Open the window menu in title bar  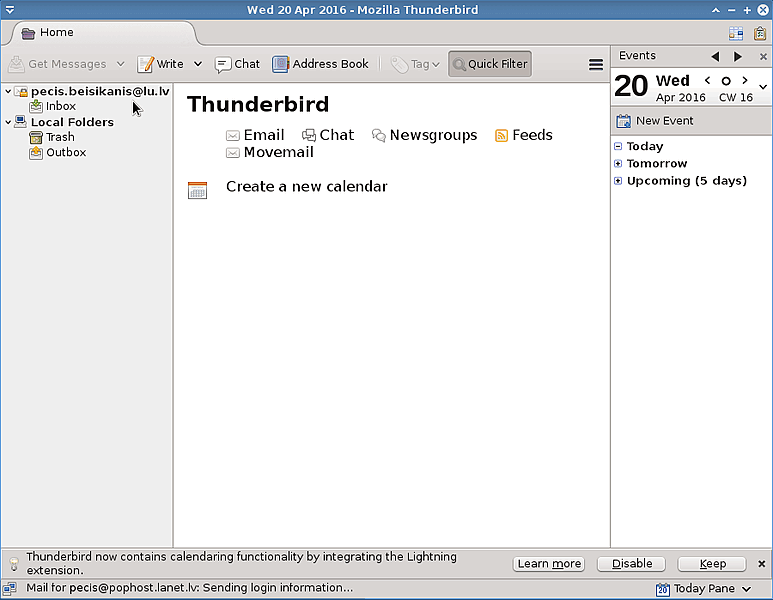[x=9, y=10]
